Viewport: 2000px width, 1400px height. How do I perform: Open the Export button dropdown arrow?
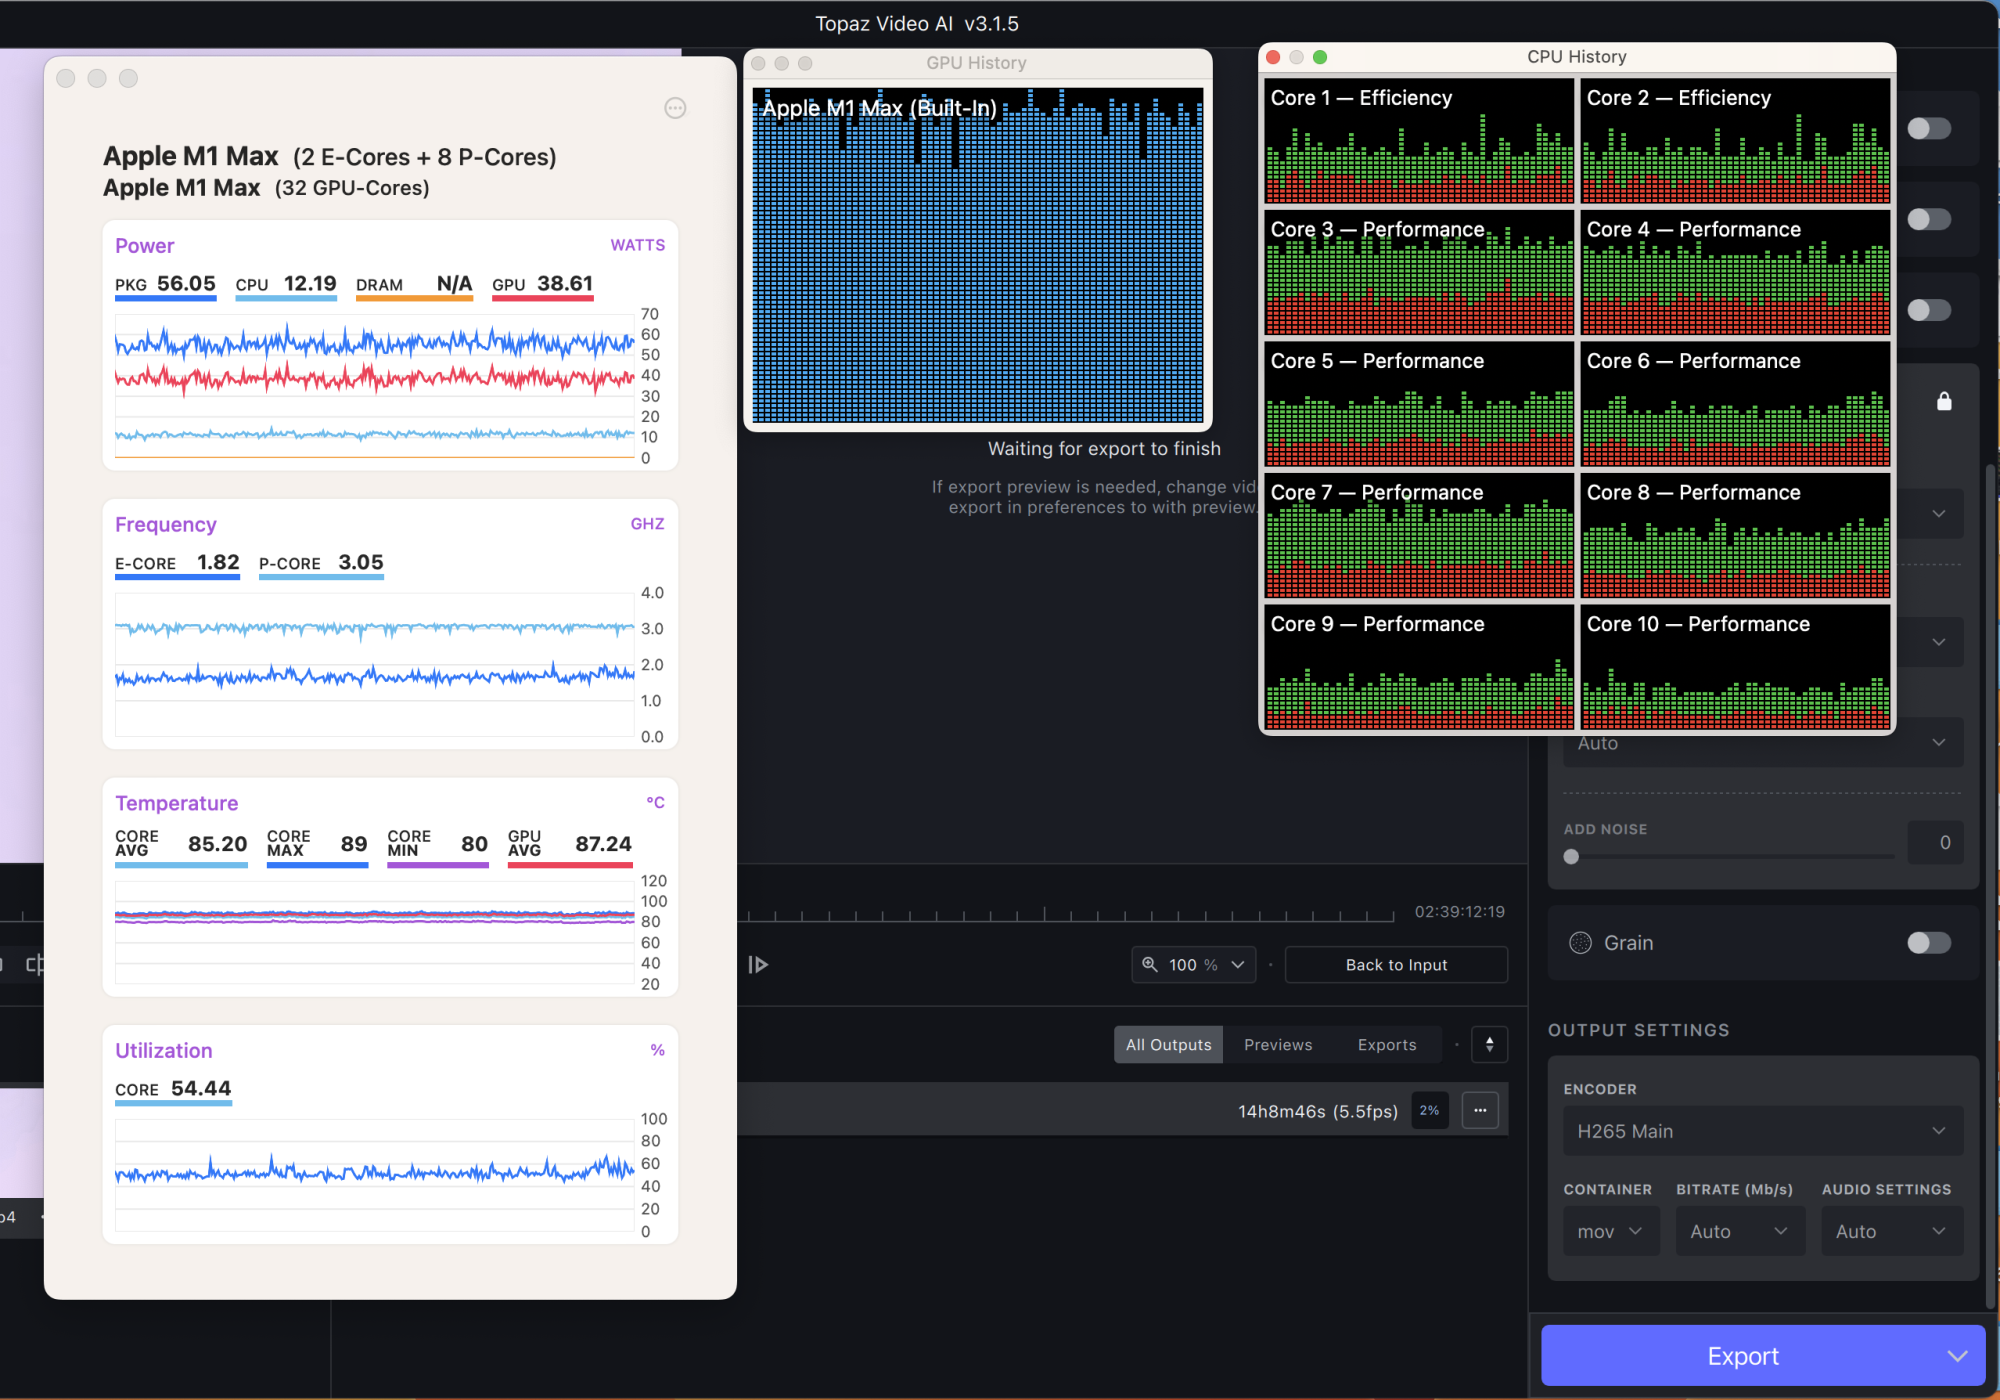[1957, 1356]
